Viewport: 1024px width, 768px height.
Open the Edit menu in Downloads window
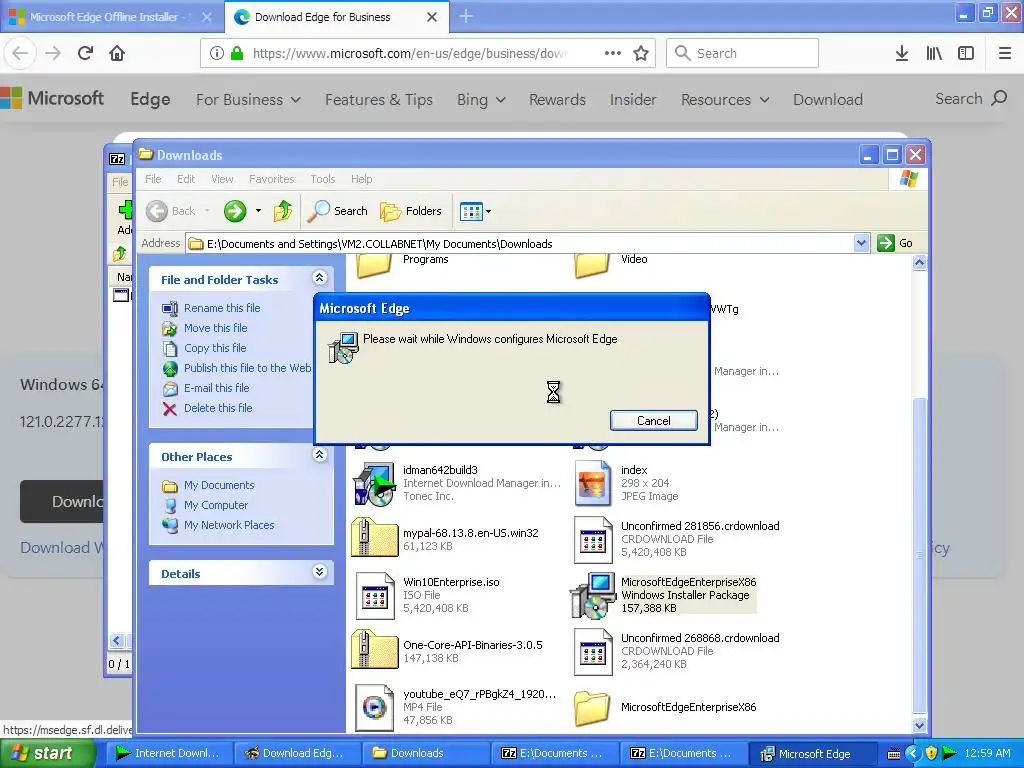click(185, 179)
